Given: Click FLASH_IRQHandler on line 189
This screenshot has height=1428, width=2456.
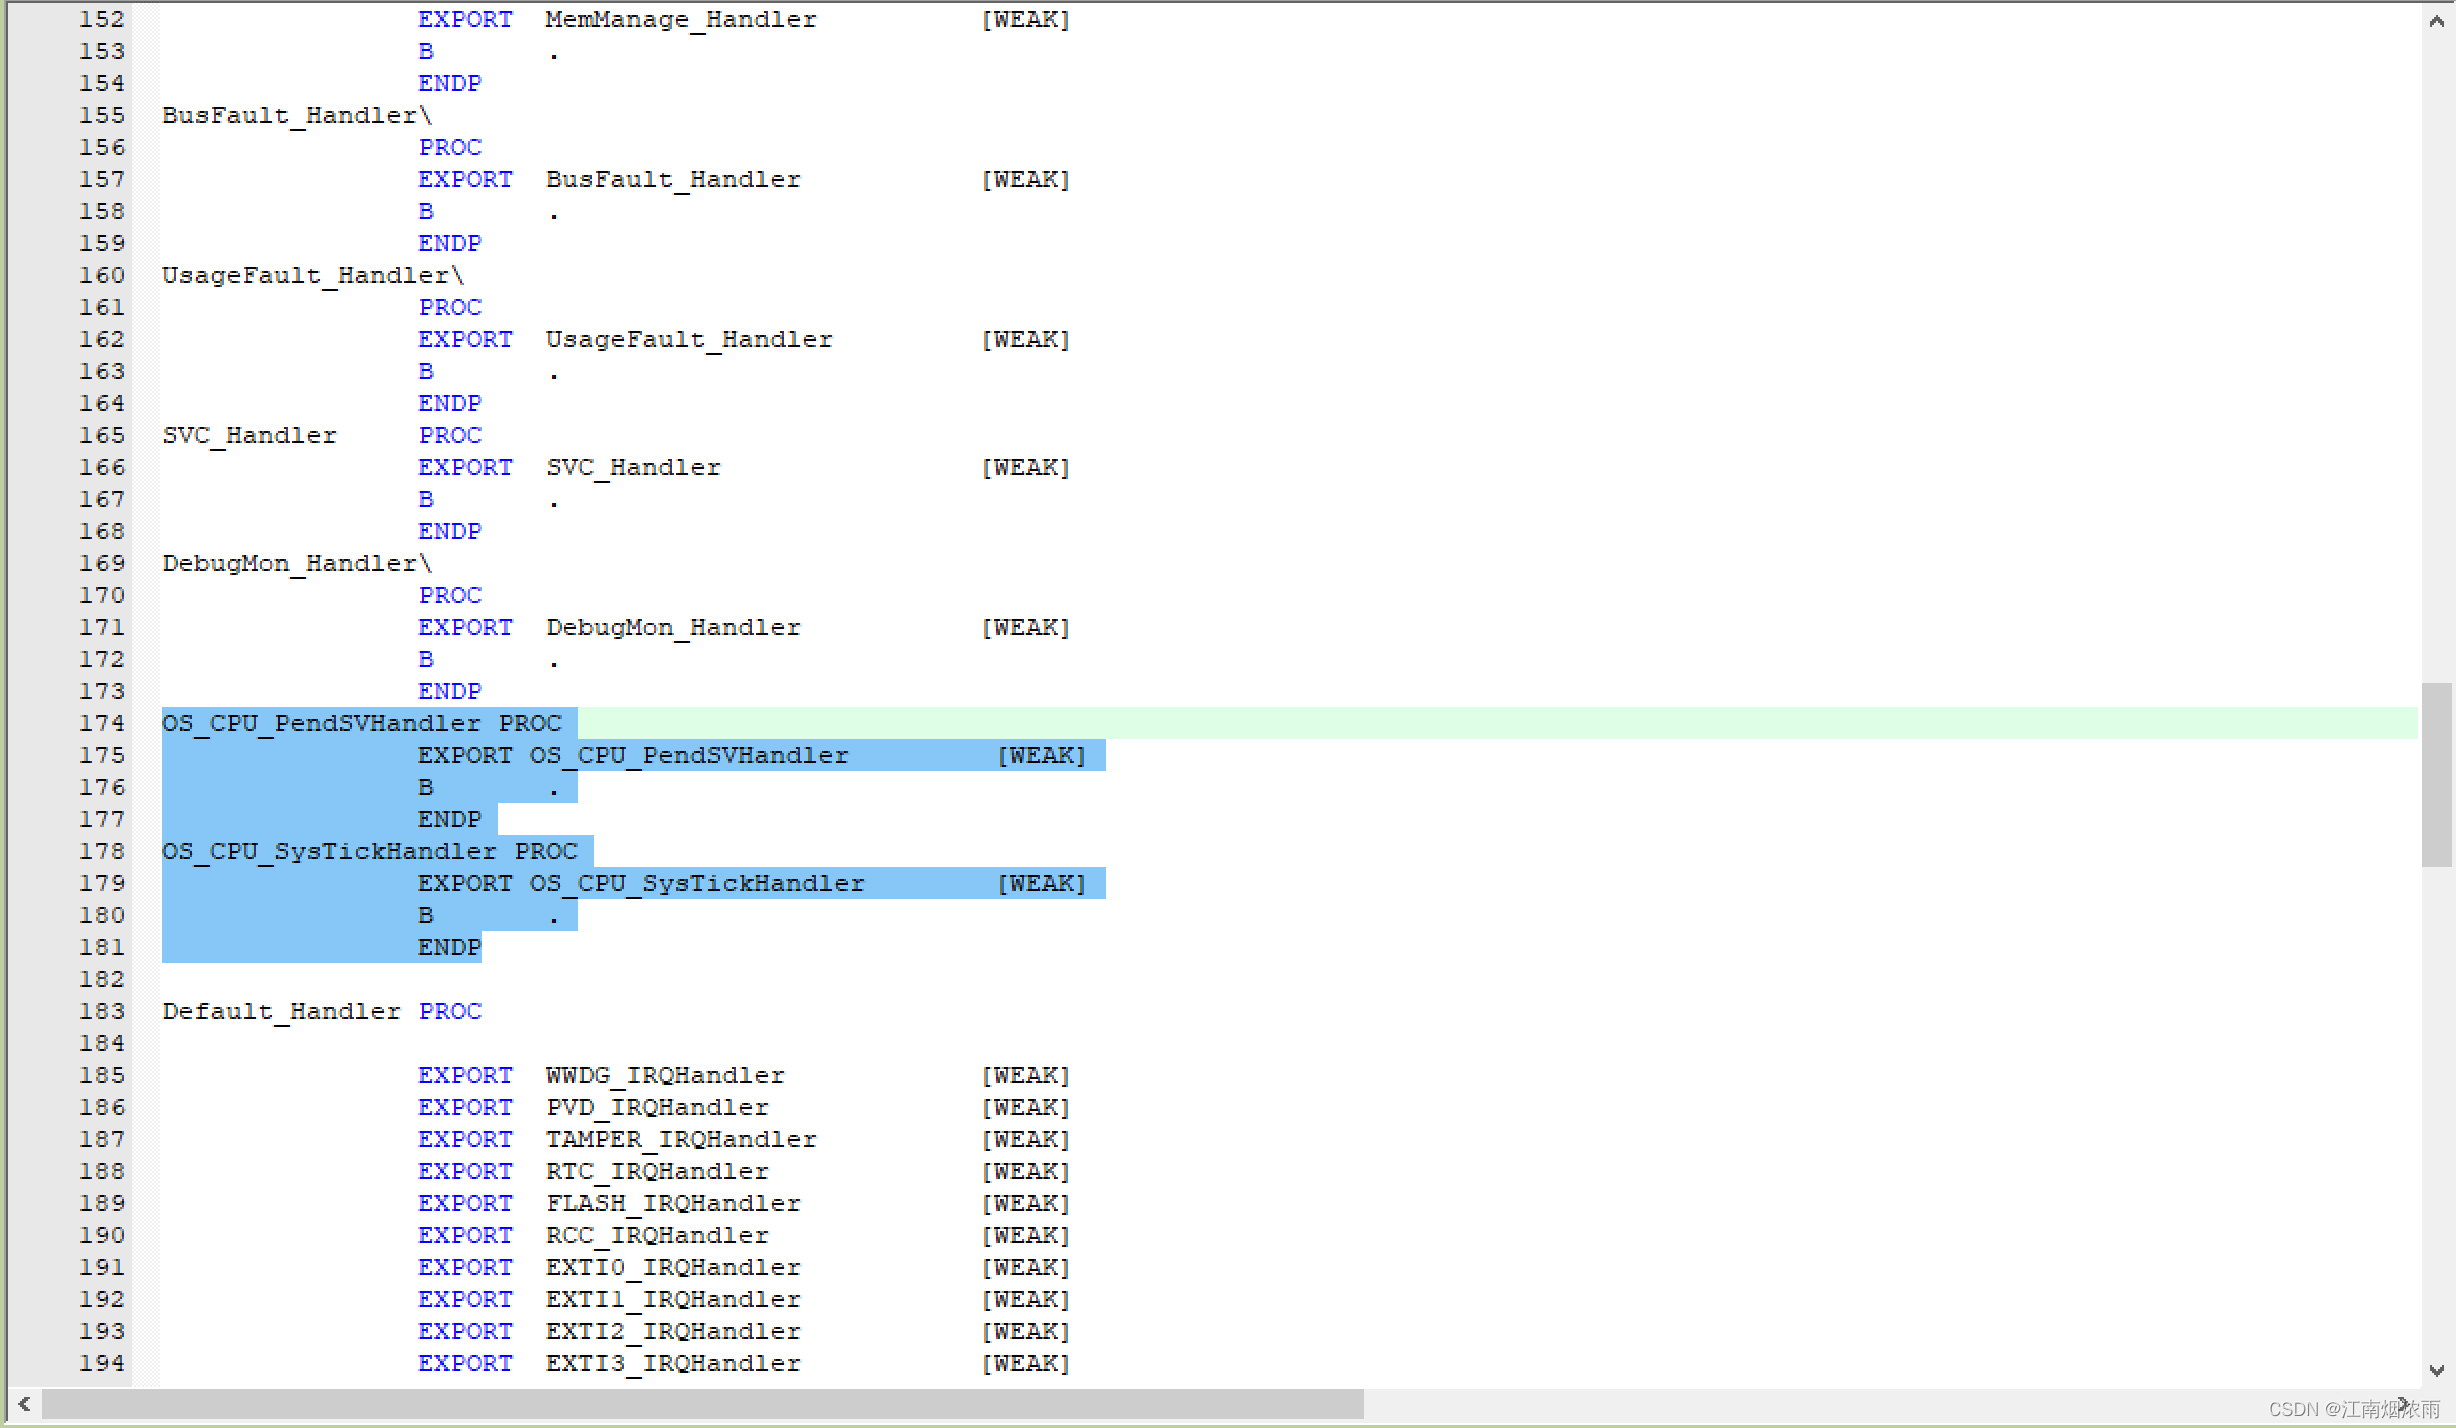Looking at the screenshot, I should pyautogui.click(x=673, y=1204).
